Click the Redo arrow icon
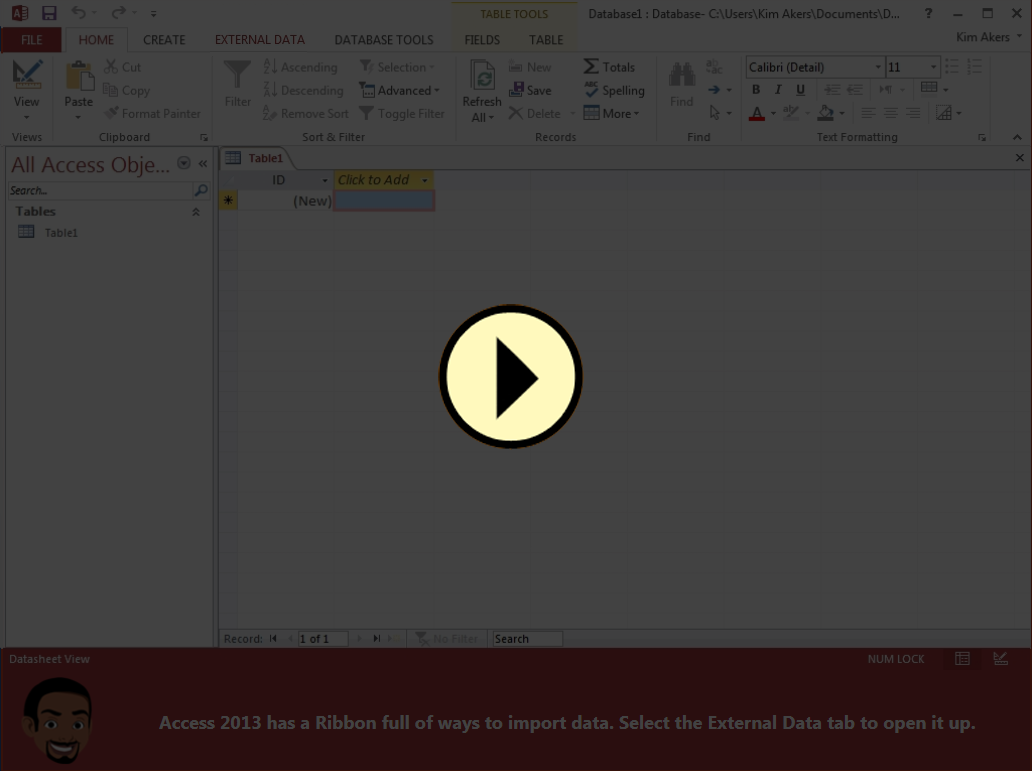This screenshot has width=1032, height=771. [x=118, y=13]
